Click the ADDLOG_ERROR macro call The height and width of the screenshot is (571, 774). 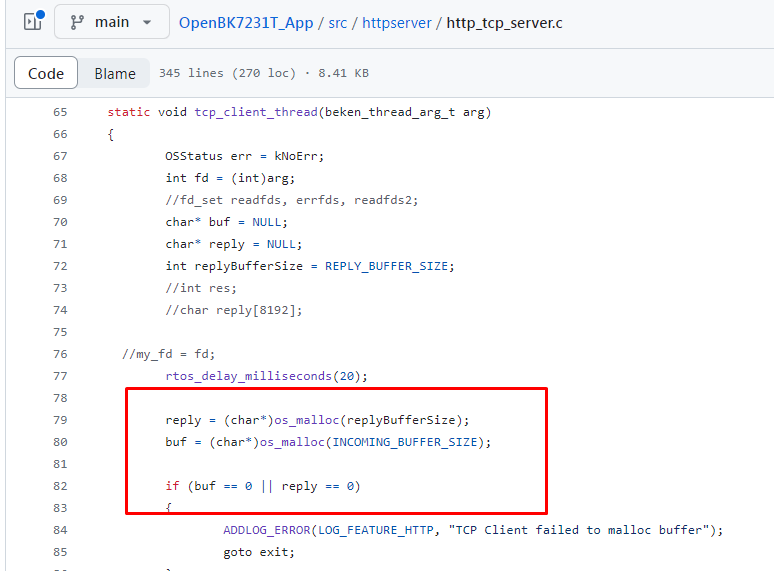click(x=267, y=530)
